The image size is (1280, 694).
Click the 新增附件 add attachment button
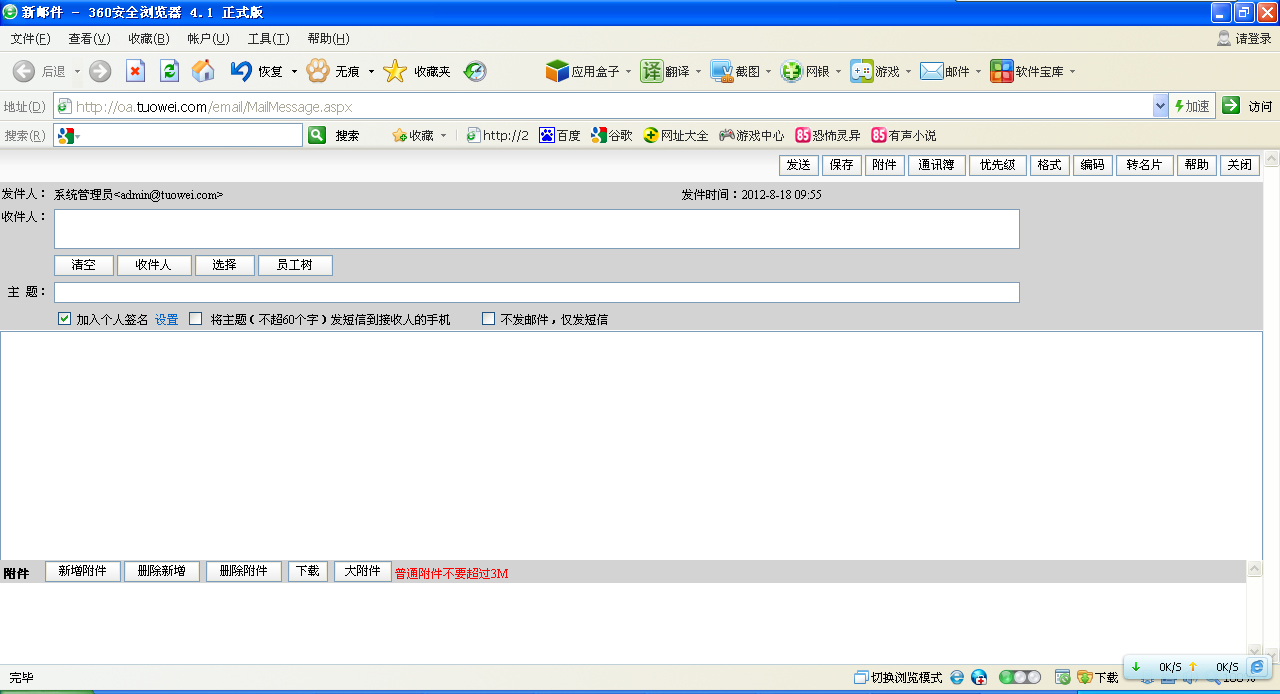83,571
